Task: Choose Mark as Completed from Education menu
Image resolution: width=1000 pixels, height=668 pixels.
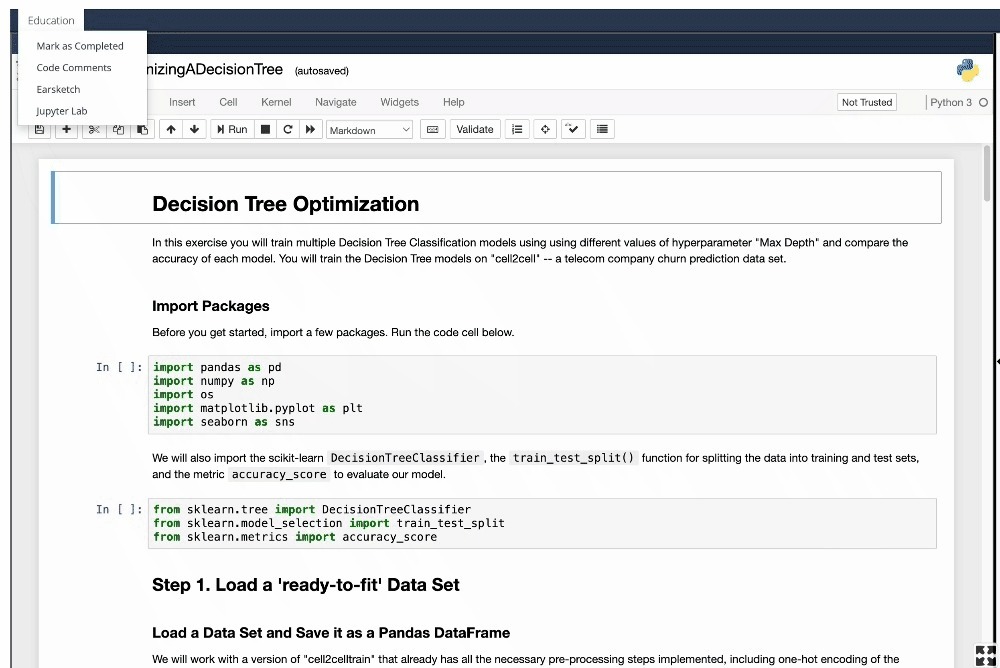Action: pyautogui.click(x=80, y=46)
